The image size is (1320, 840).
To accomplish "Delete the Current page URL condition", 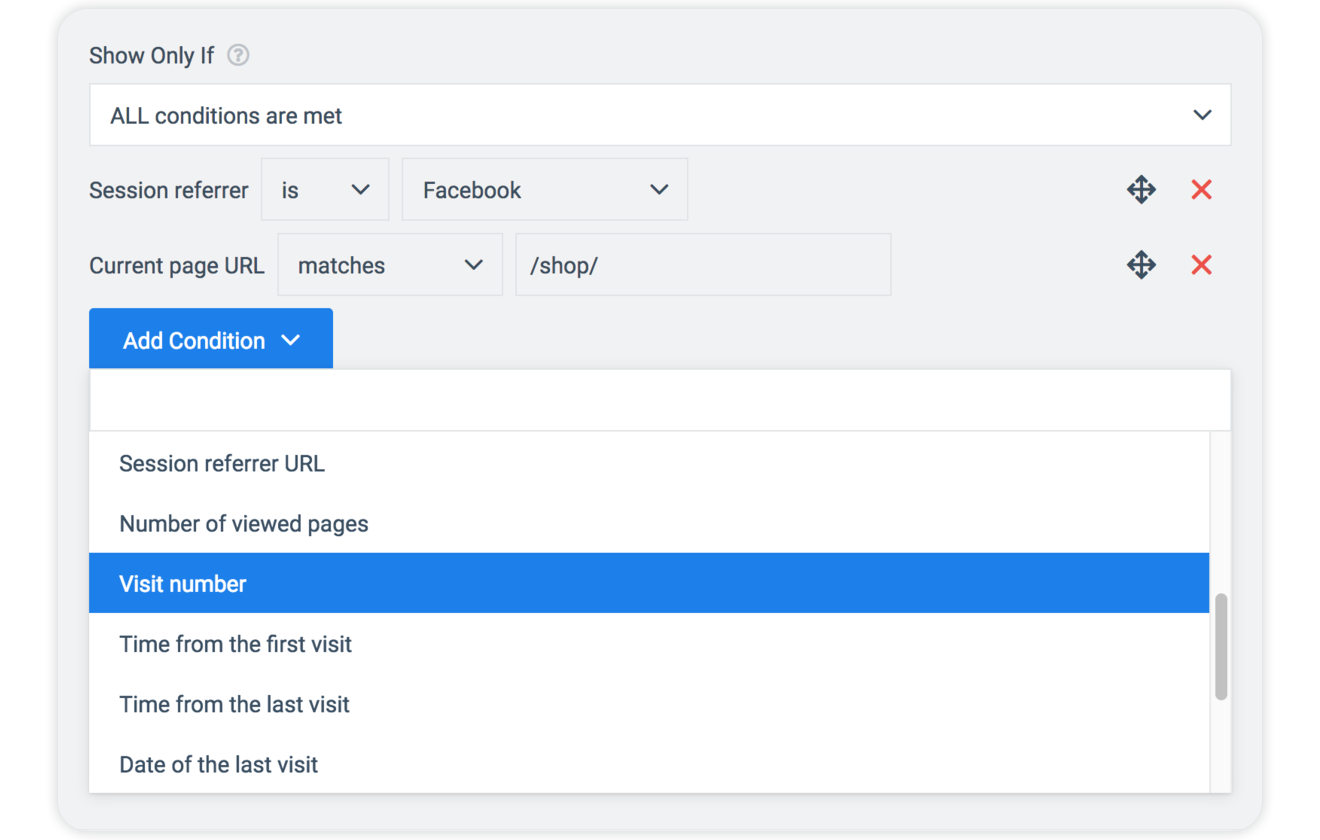I will pos(1201,265).
